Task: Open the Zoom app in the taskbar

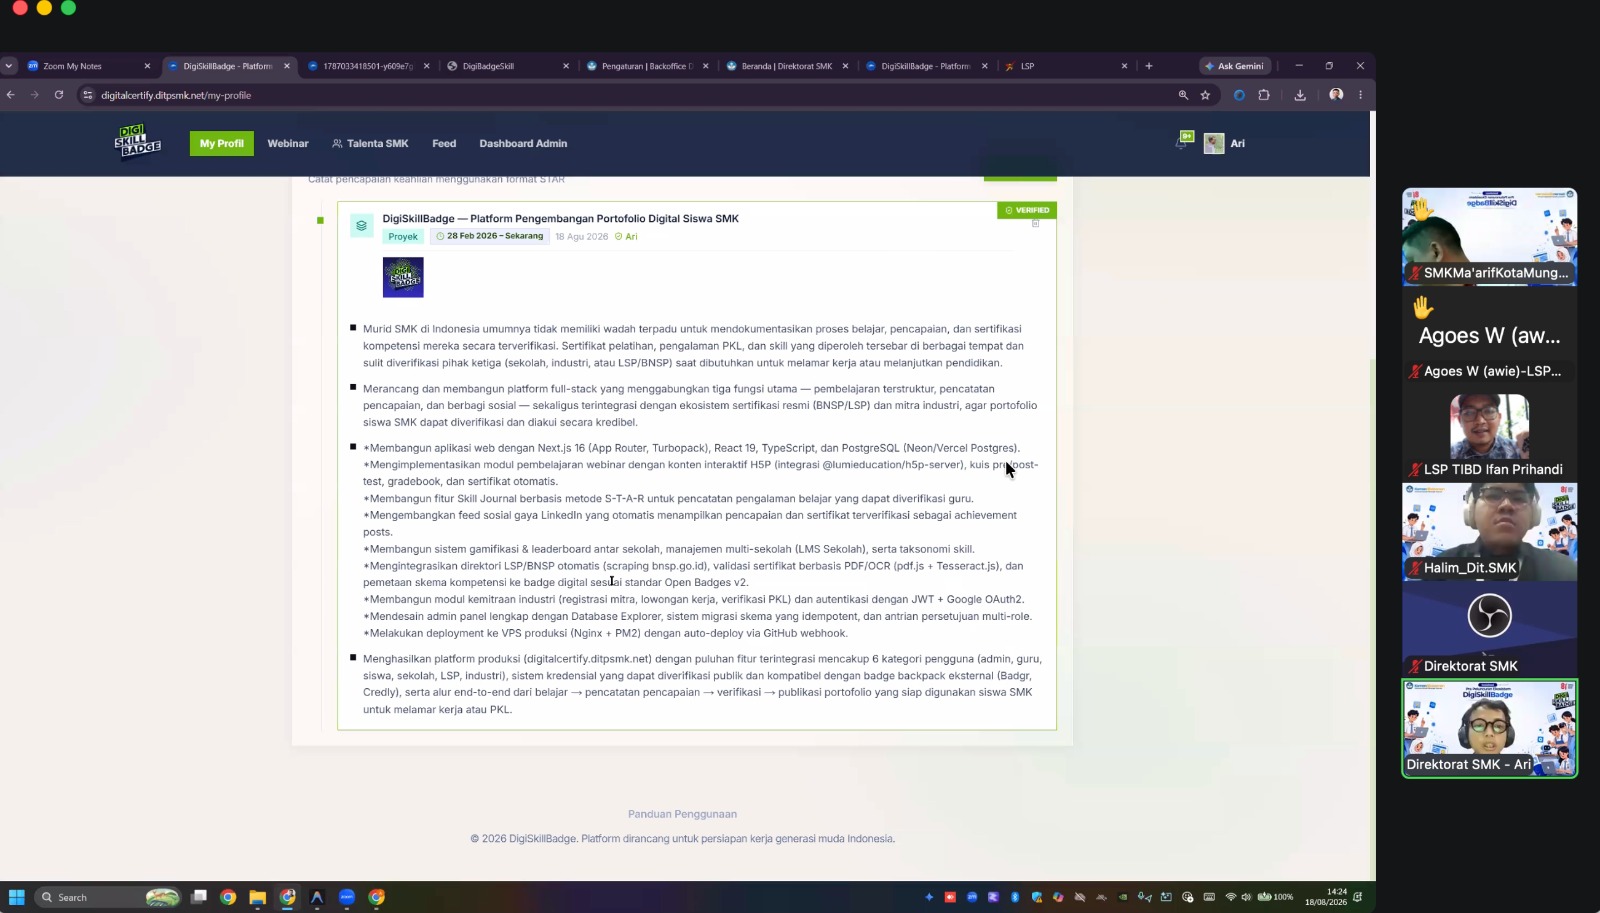Action: pos(347,897)
